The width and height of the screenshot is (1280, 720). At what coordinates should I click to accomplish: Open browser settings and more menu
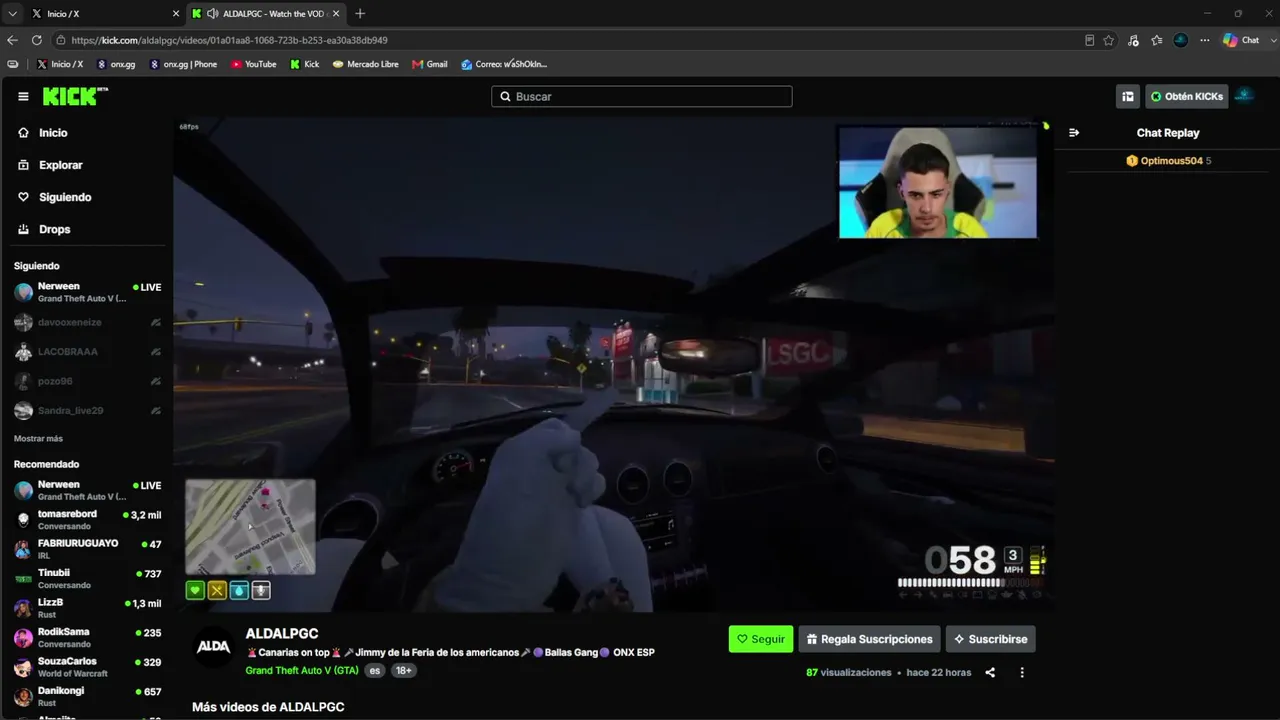(1205, 40)
